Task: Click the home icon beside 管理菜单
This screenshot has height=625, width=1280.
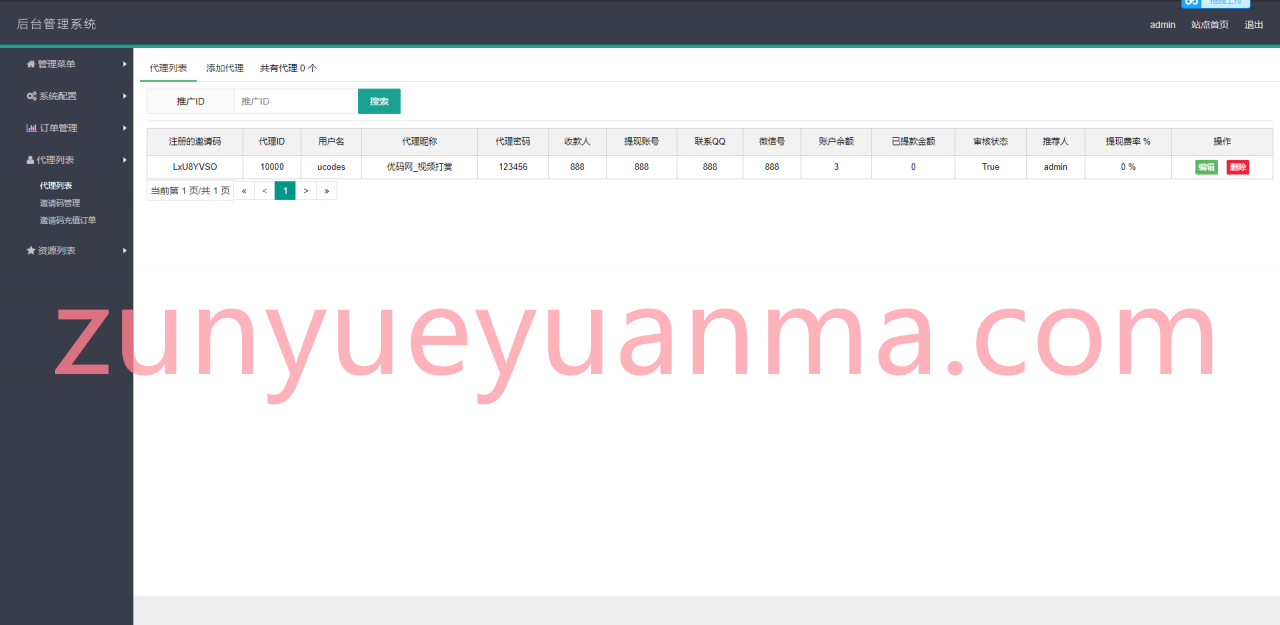Action: [x=30, y=64]
